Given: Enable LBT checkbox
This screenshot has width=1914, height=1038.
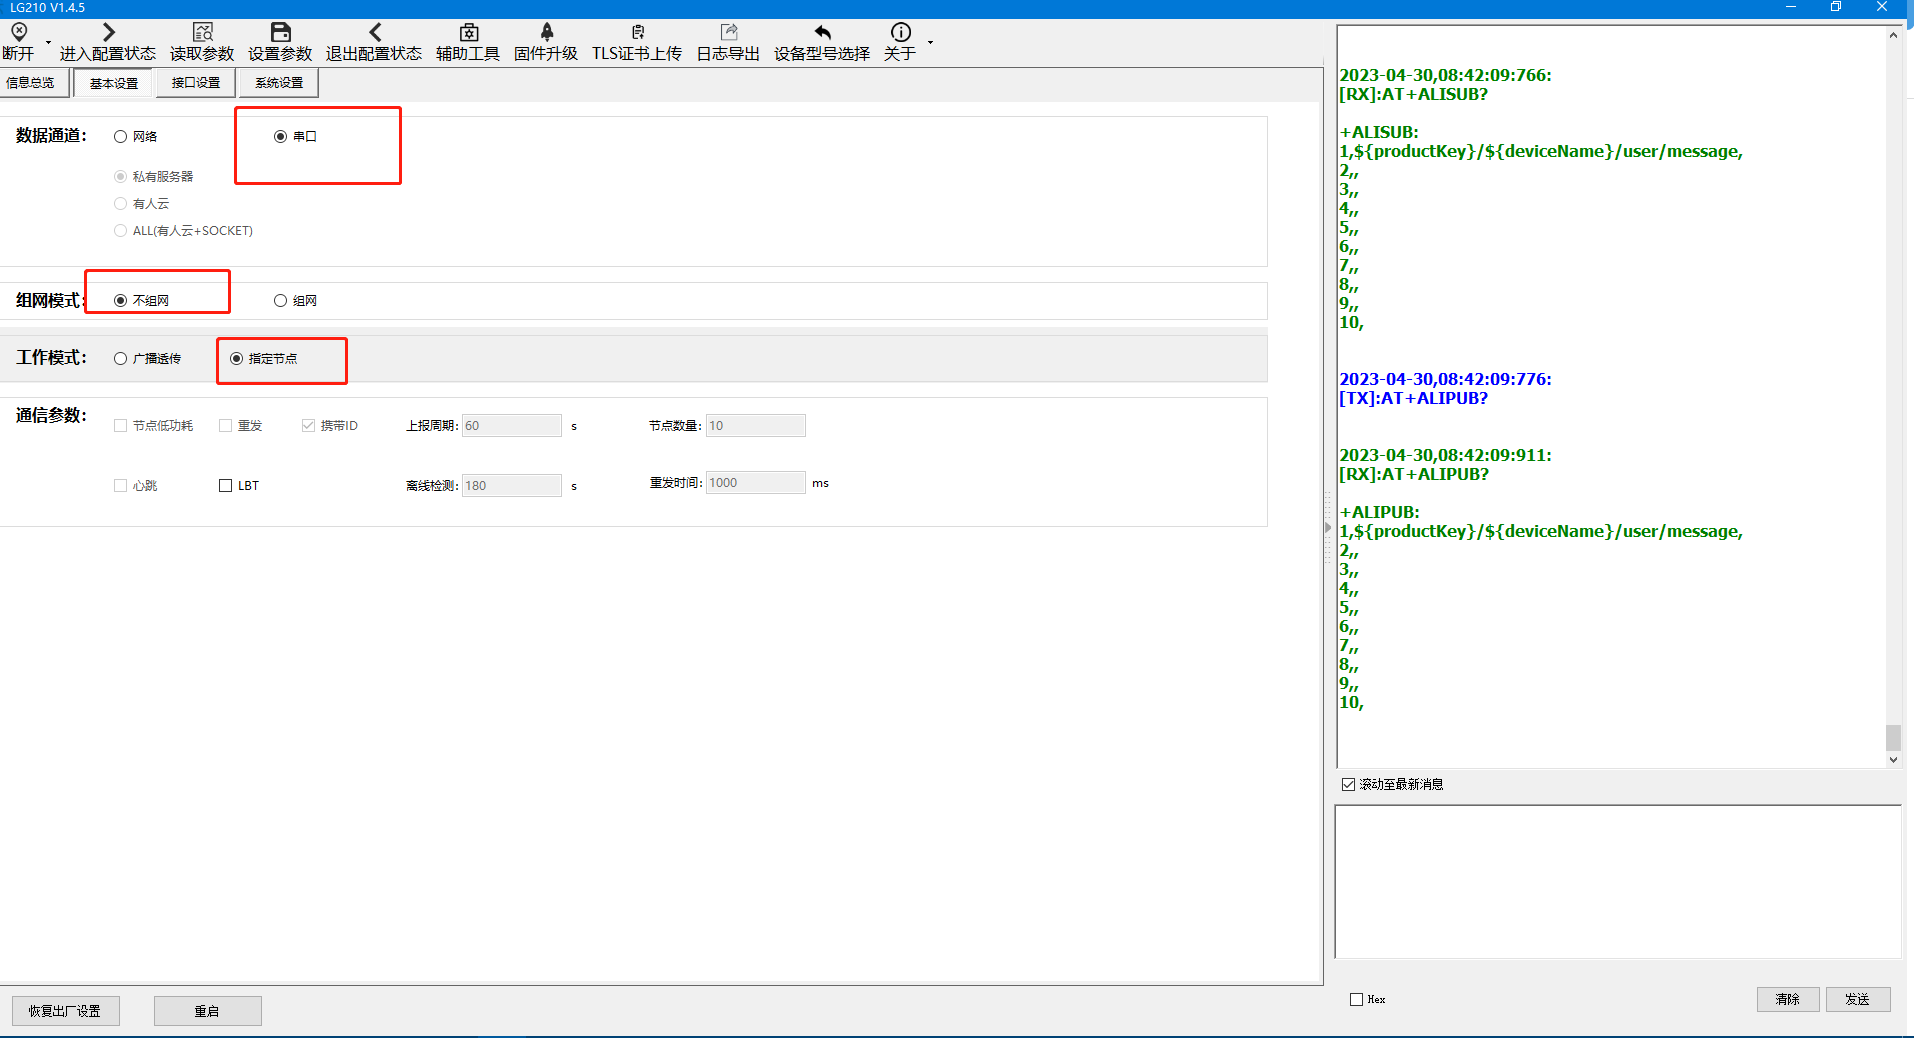Looking at the screenshot, I should tap(226, 485).
